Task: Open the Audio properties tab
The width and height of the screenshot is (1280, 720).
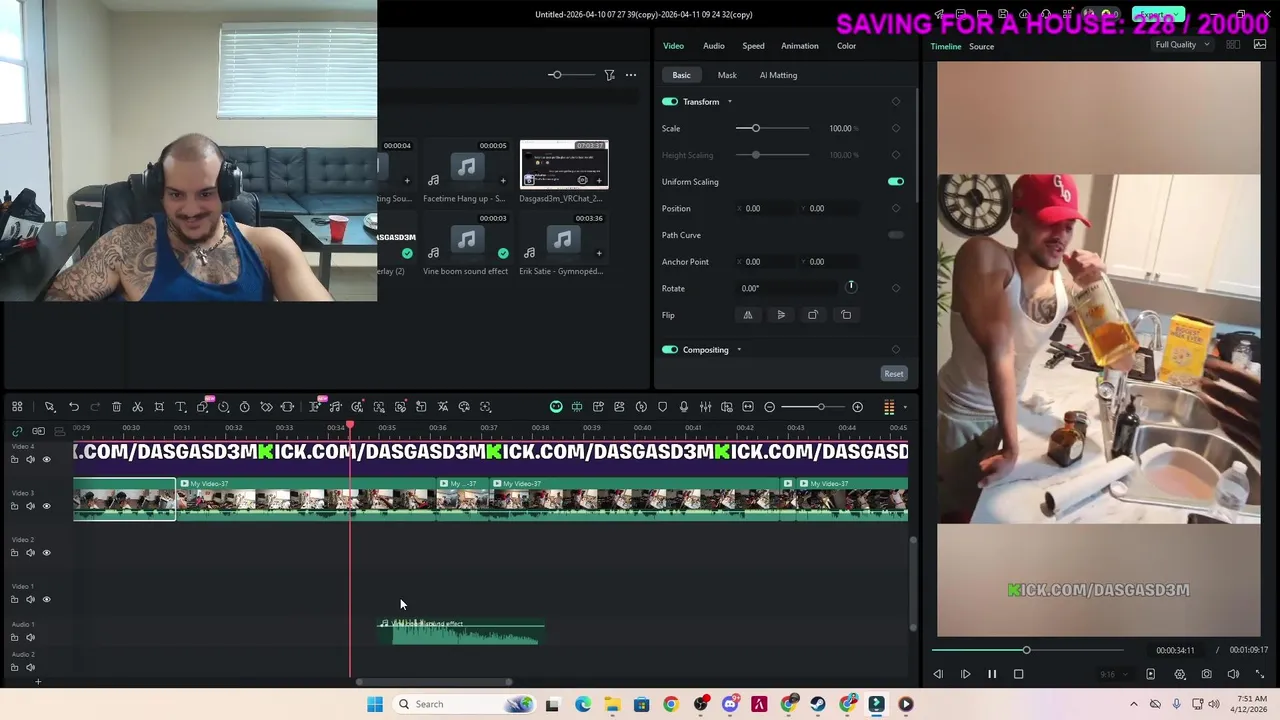Action: [x=714, y=46]
